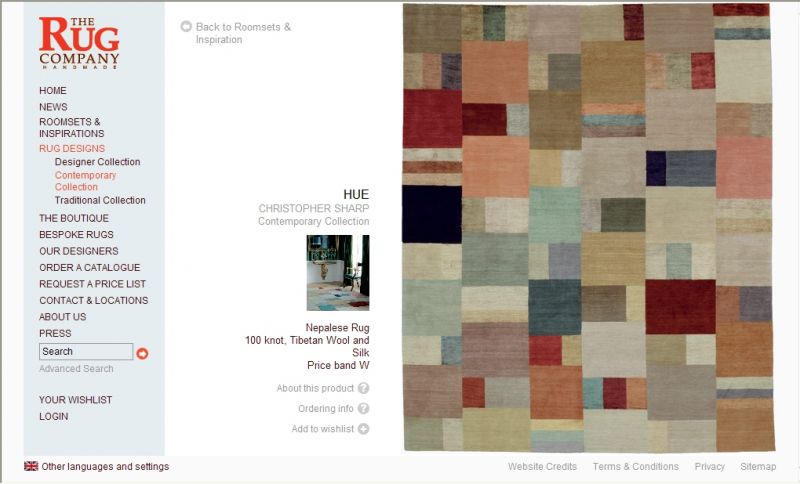
Task: Click The Rug Company logo
Action: point(79,43)
